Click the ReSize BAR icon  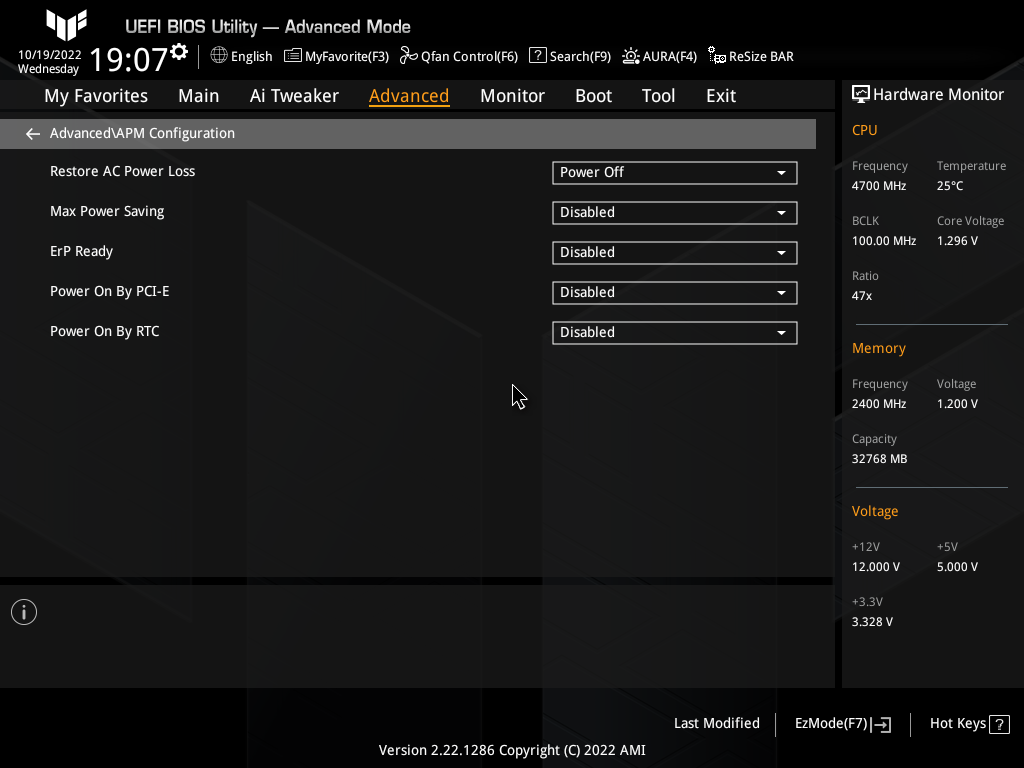(716, 56)
